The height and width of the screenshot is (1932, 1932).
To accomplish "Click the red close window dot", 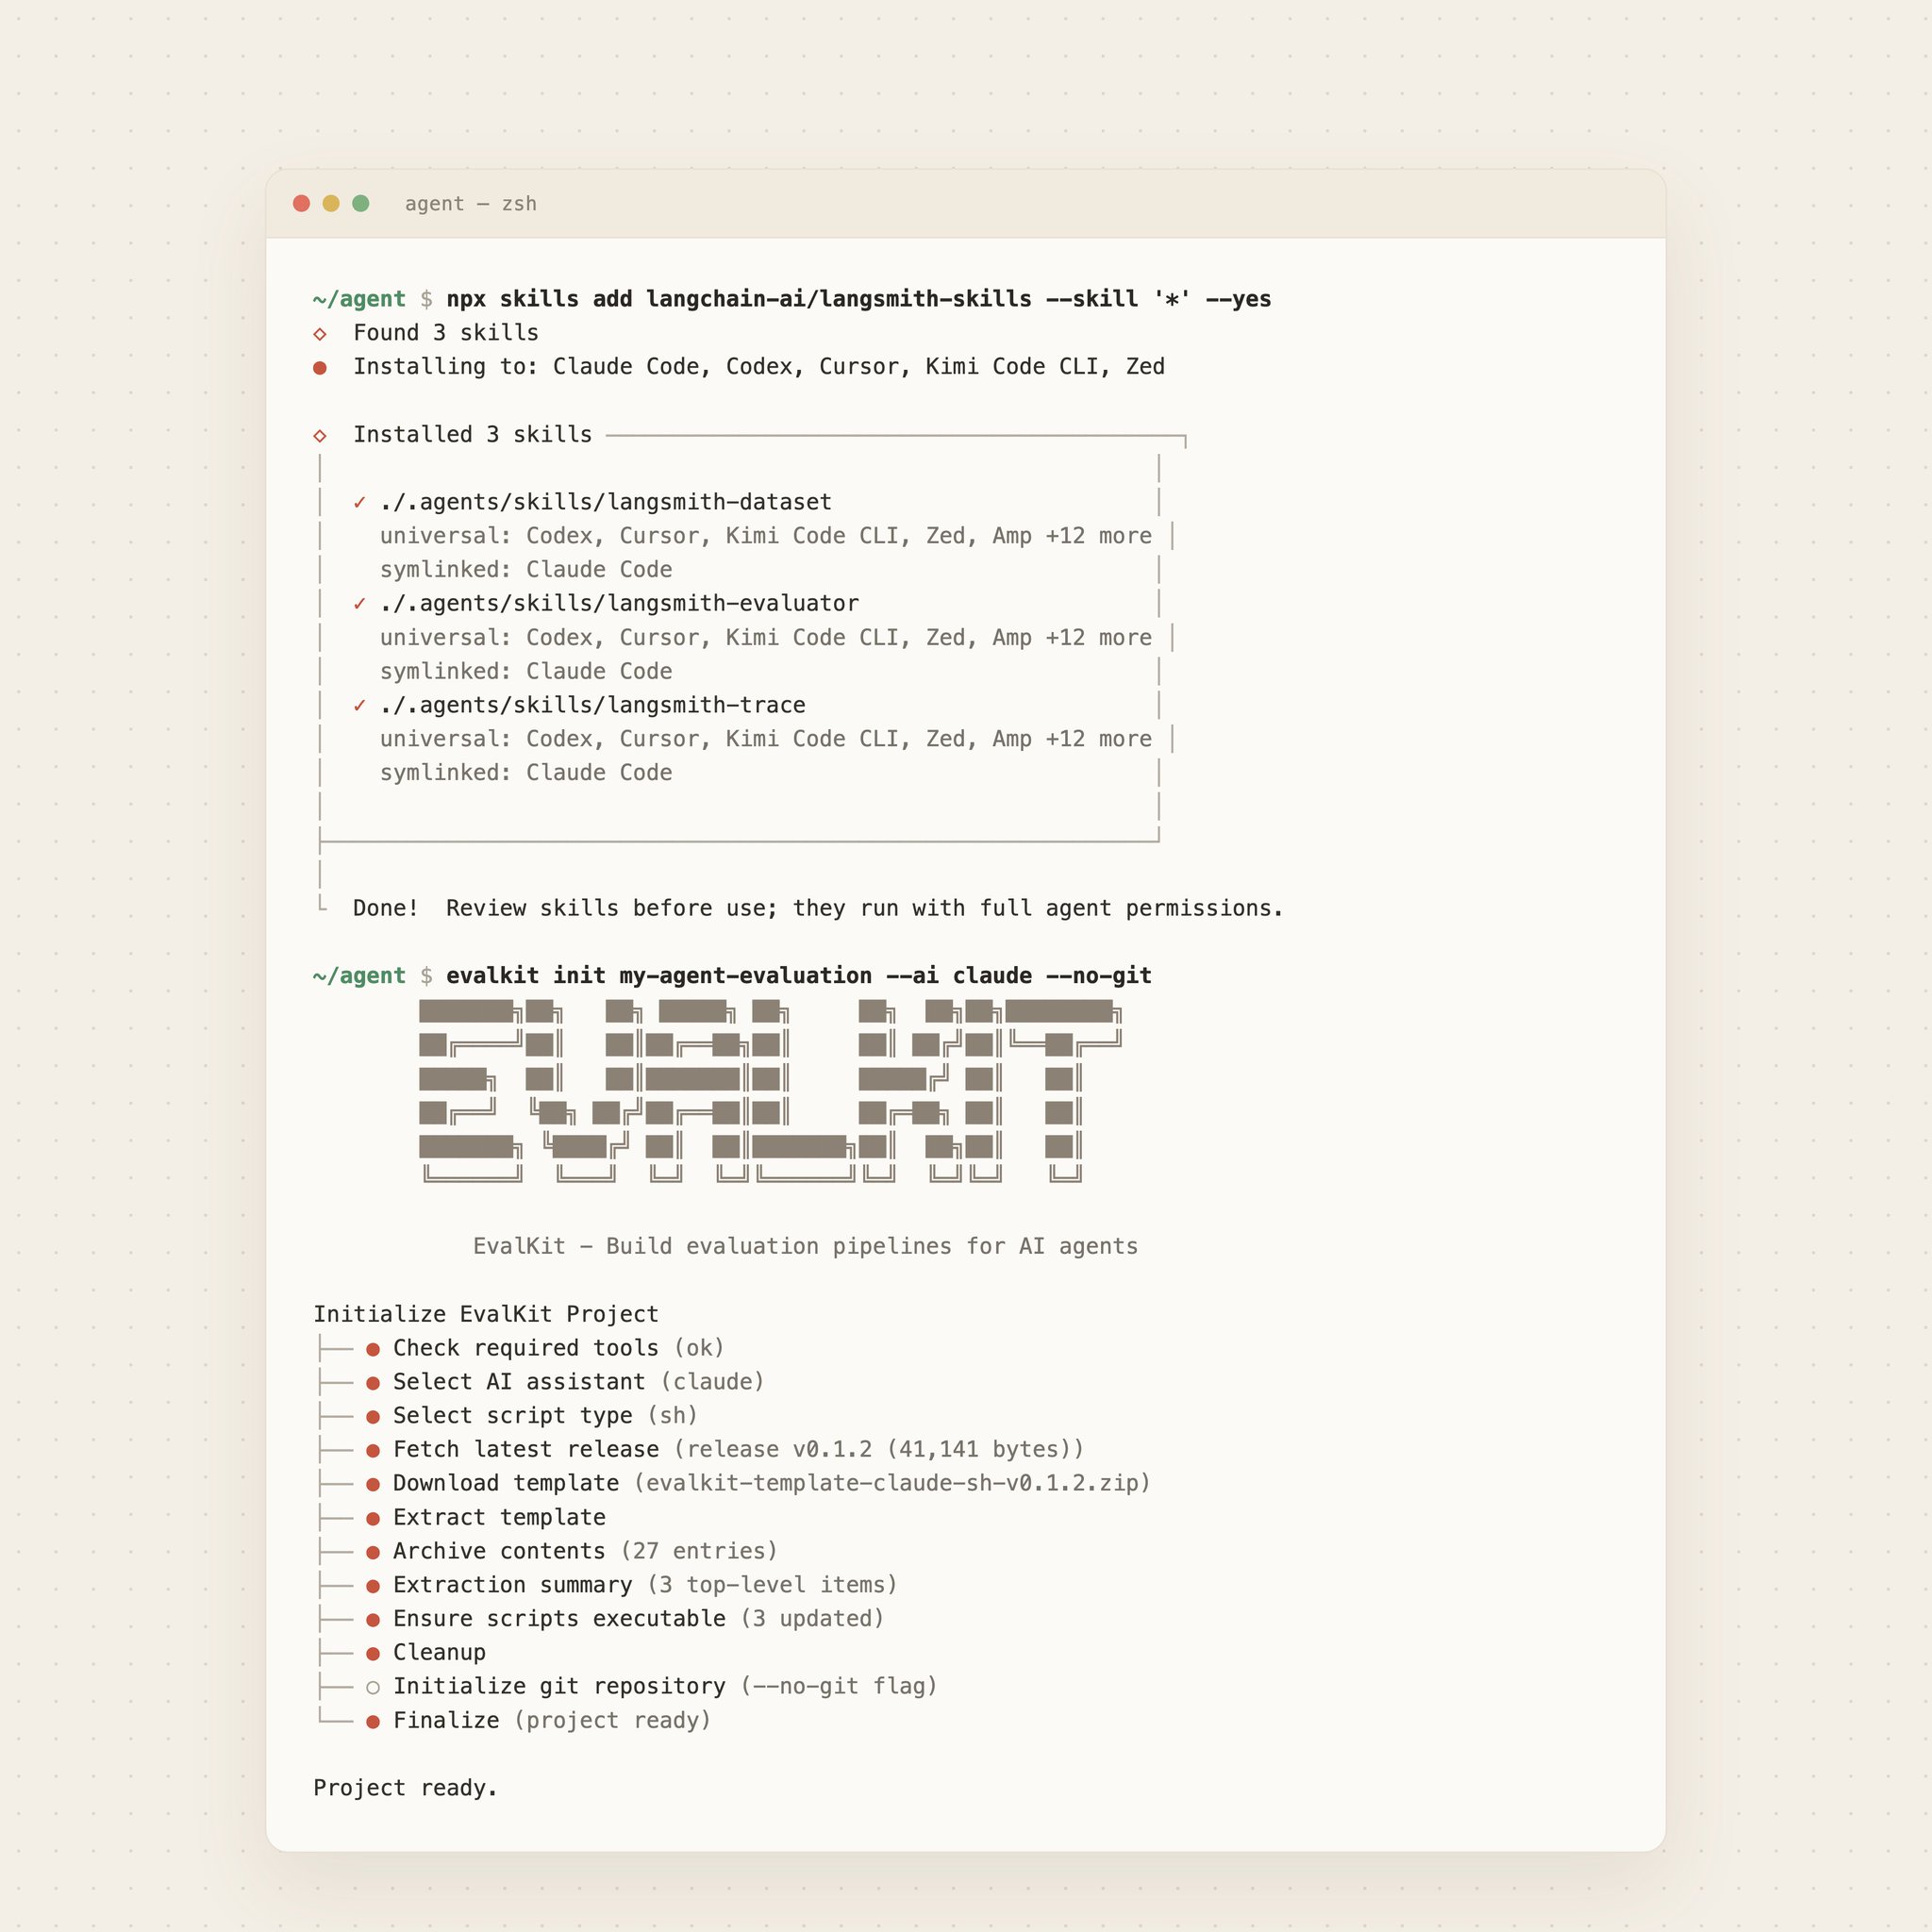I will point(301,204).
